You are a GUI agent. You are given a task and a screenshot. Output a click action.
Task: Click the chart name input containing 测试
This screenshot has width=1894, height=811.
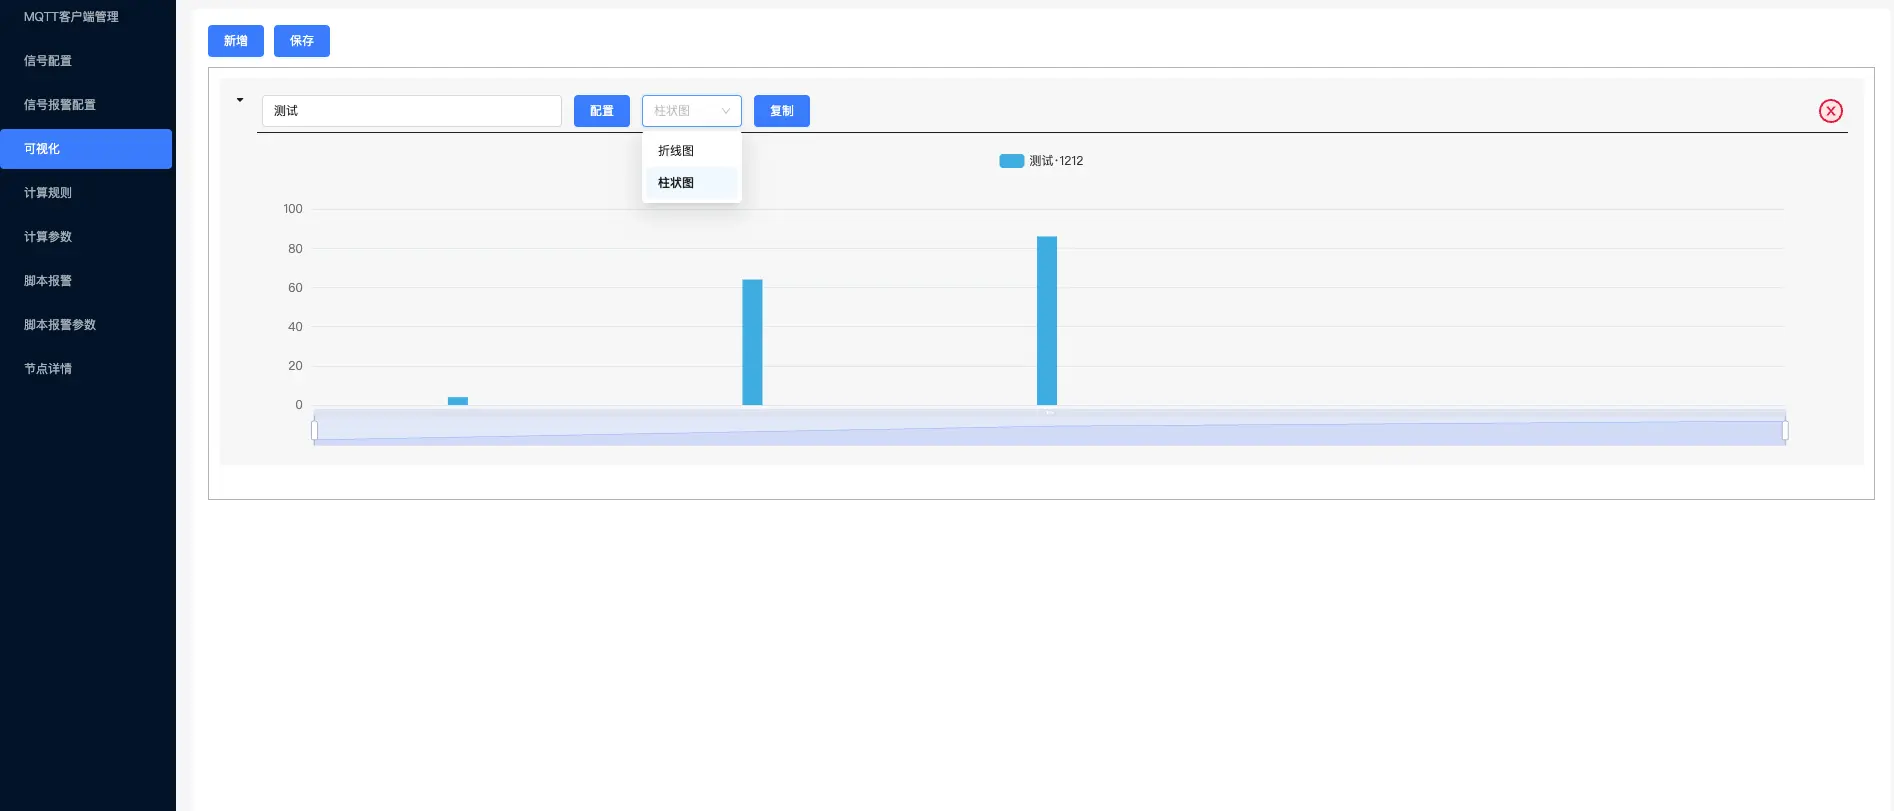click(x=412, y=111)
